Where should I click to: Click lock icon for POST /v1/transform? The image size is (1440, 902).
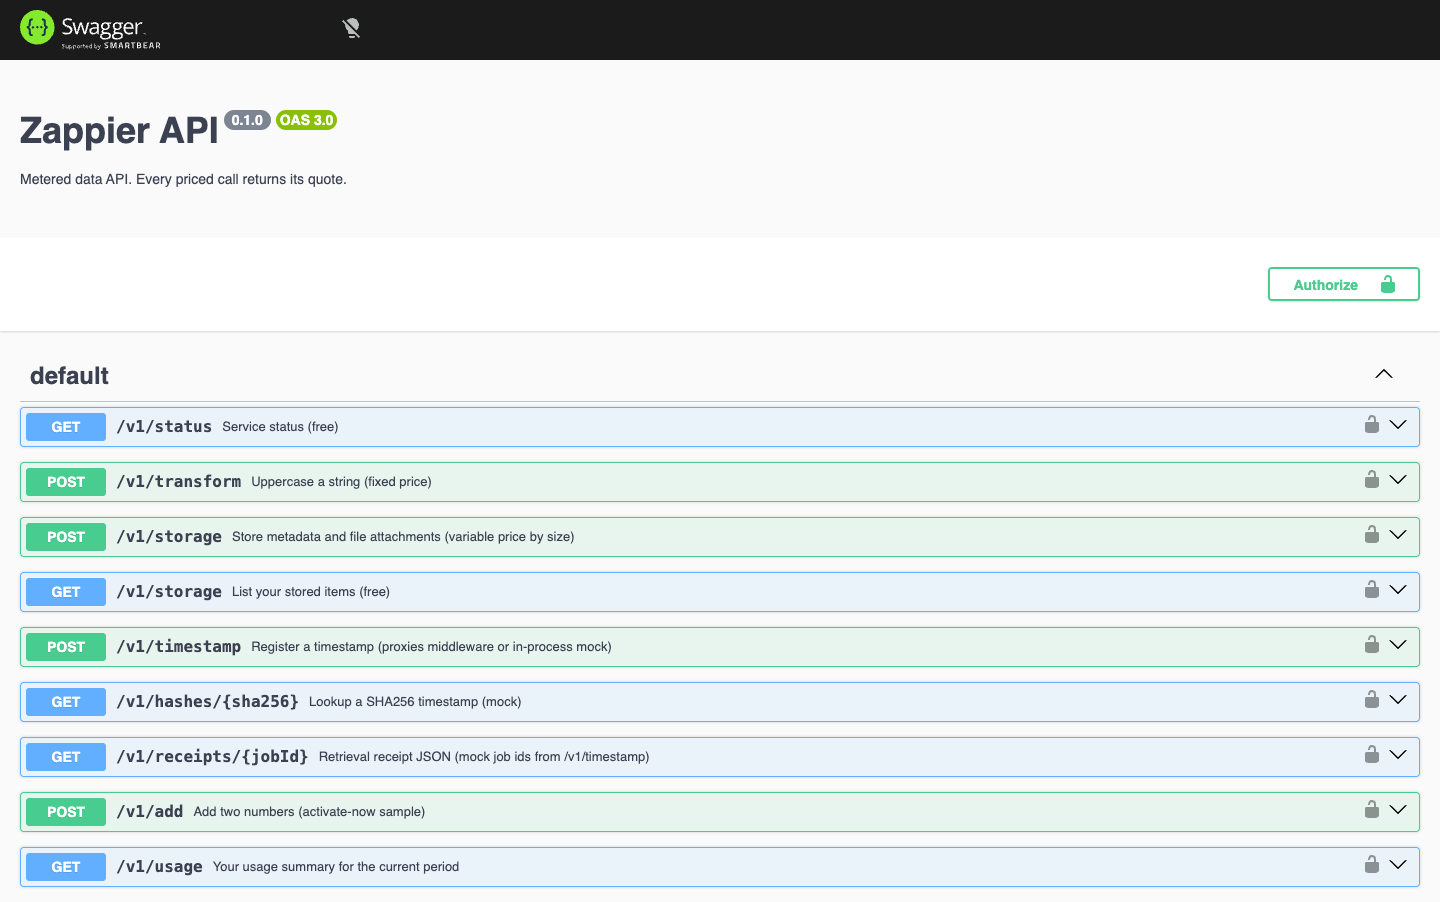coord(1372,479)
